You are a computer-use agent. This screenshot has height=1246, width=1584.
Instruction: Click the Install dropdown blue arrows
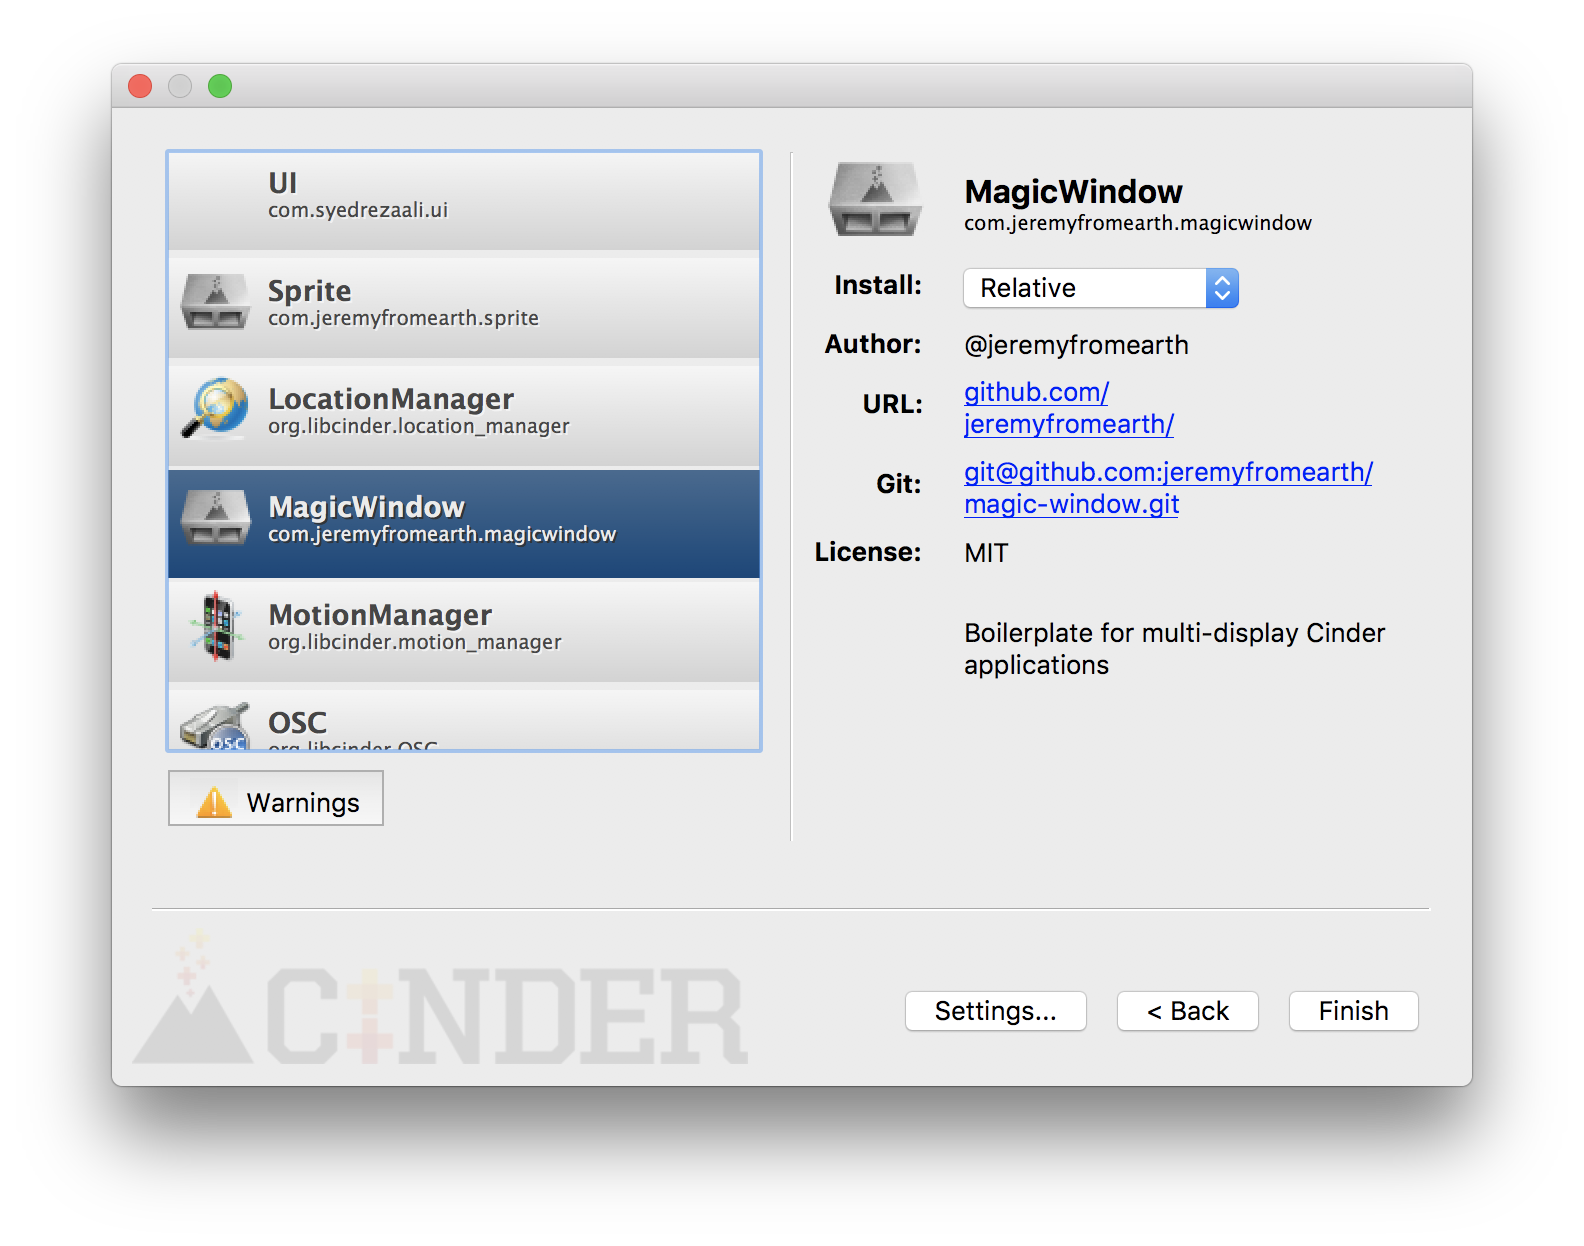(x=1222, y=288)
